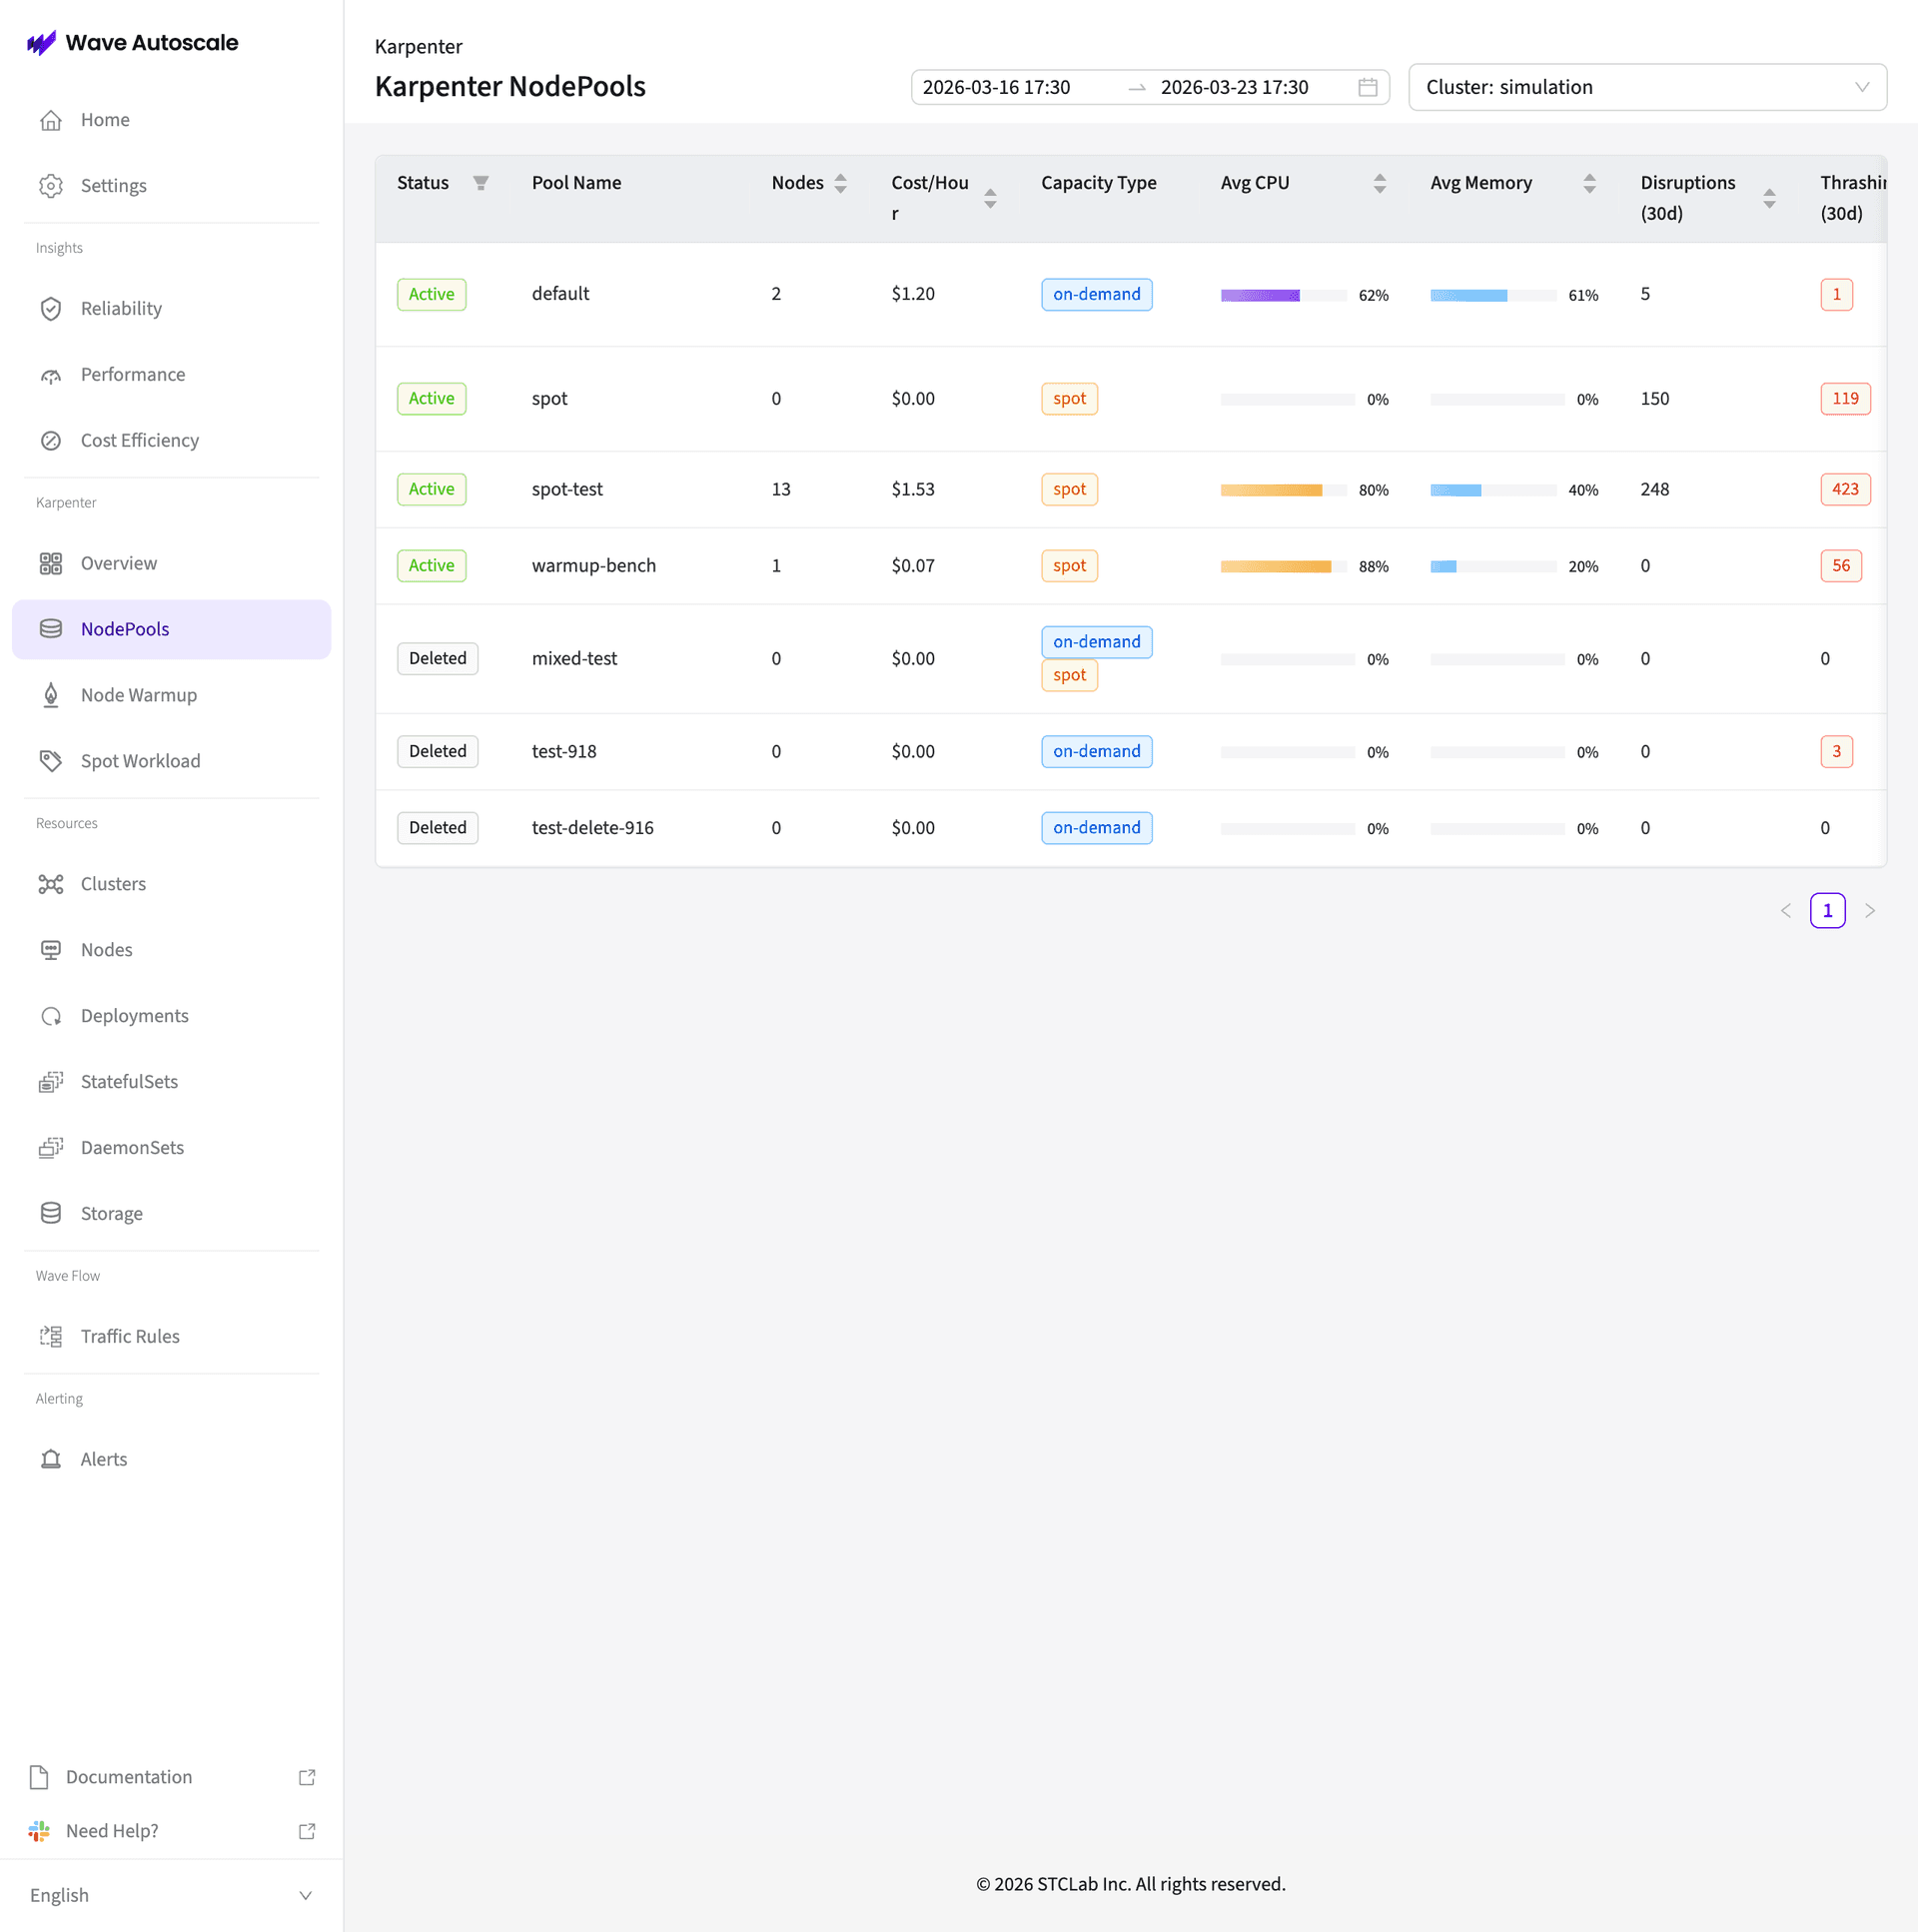Click the Karpenter Overview grid icon
The width and height of the screenshot is (1918, 1932).
point(51,564)
